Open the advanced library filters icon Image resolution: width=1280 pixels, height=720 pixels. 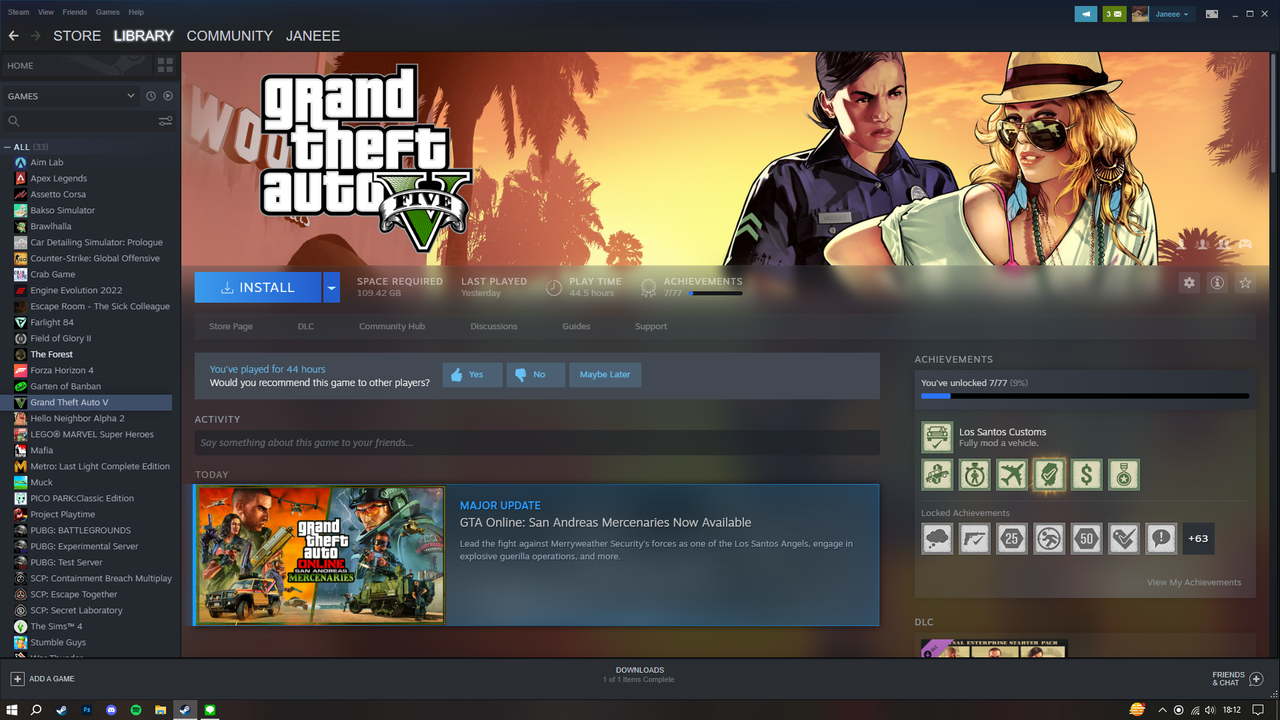pos(165,121)
